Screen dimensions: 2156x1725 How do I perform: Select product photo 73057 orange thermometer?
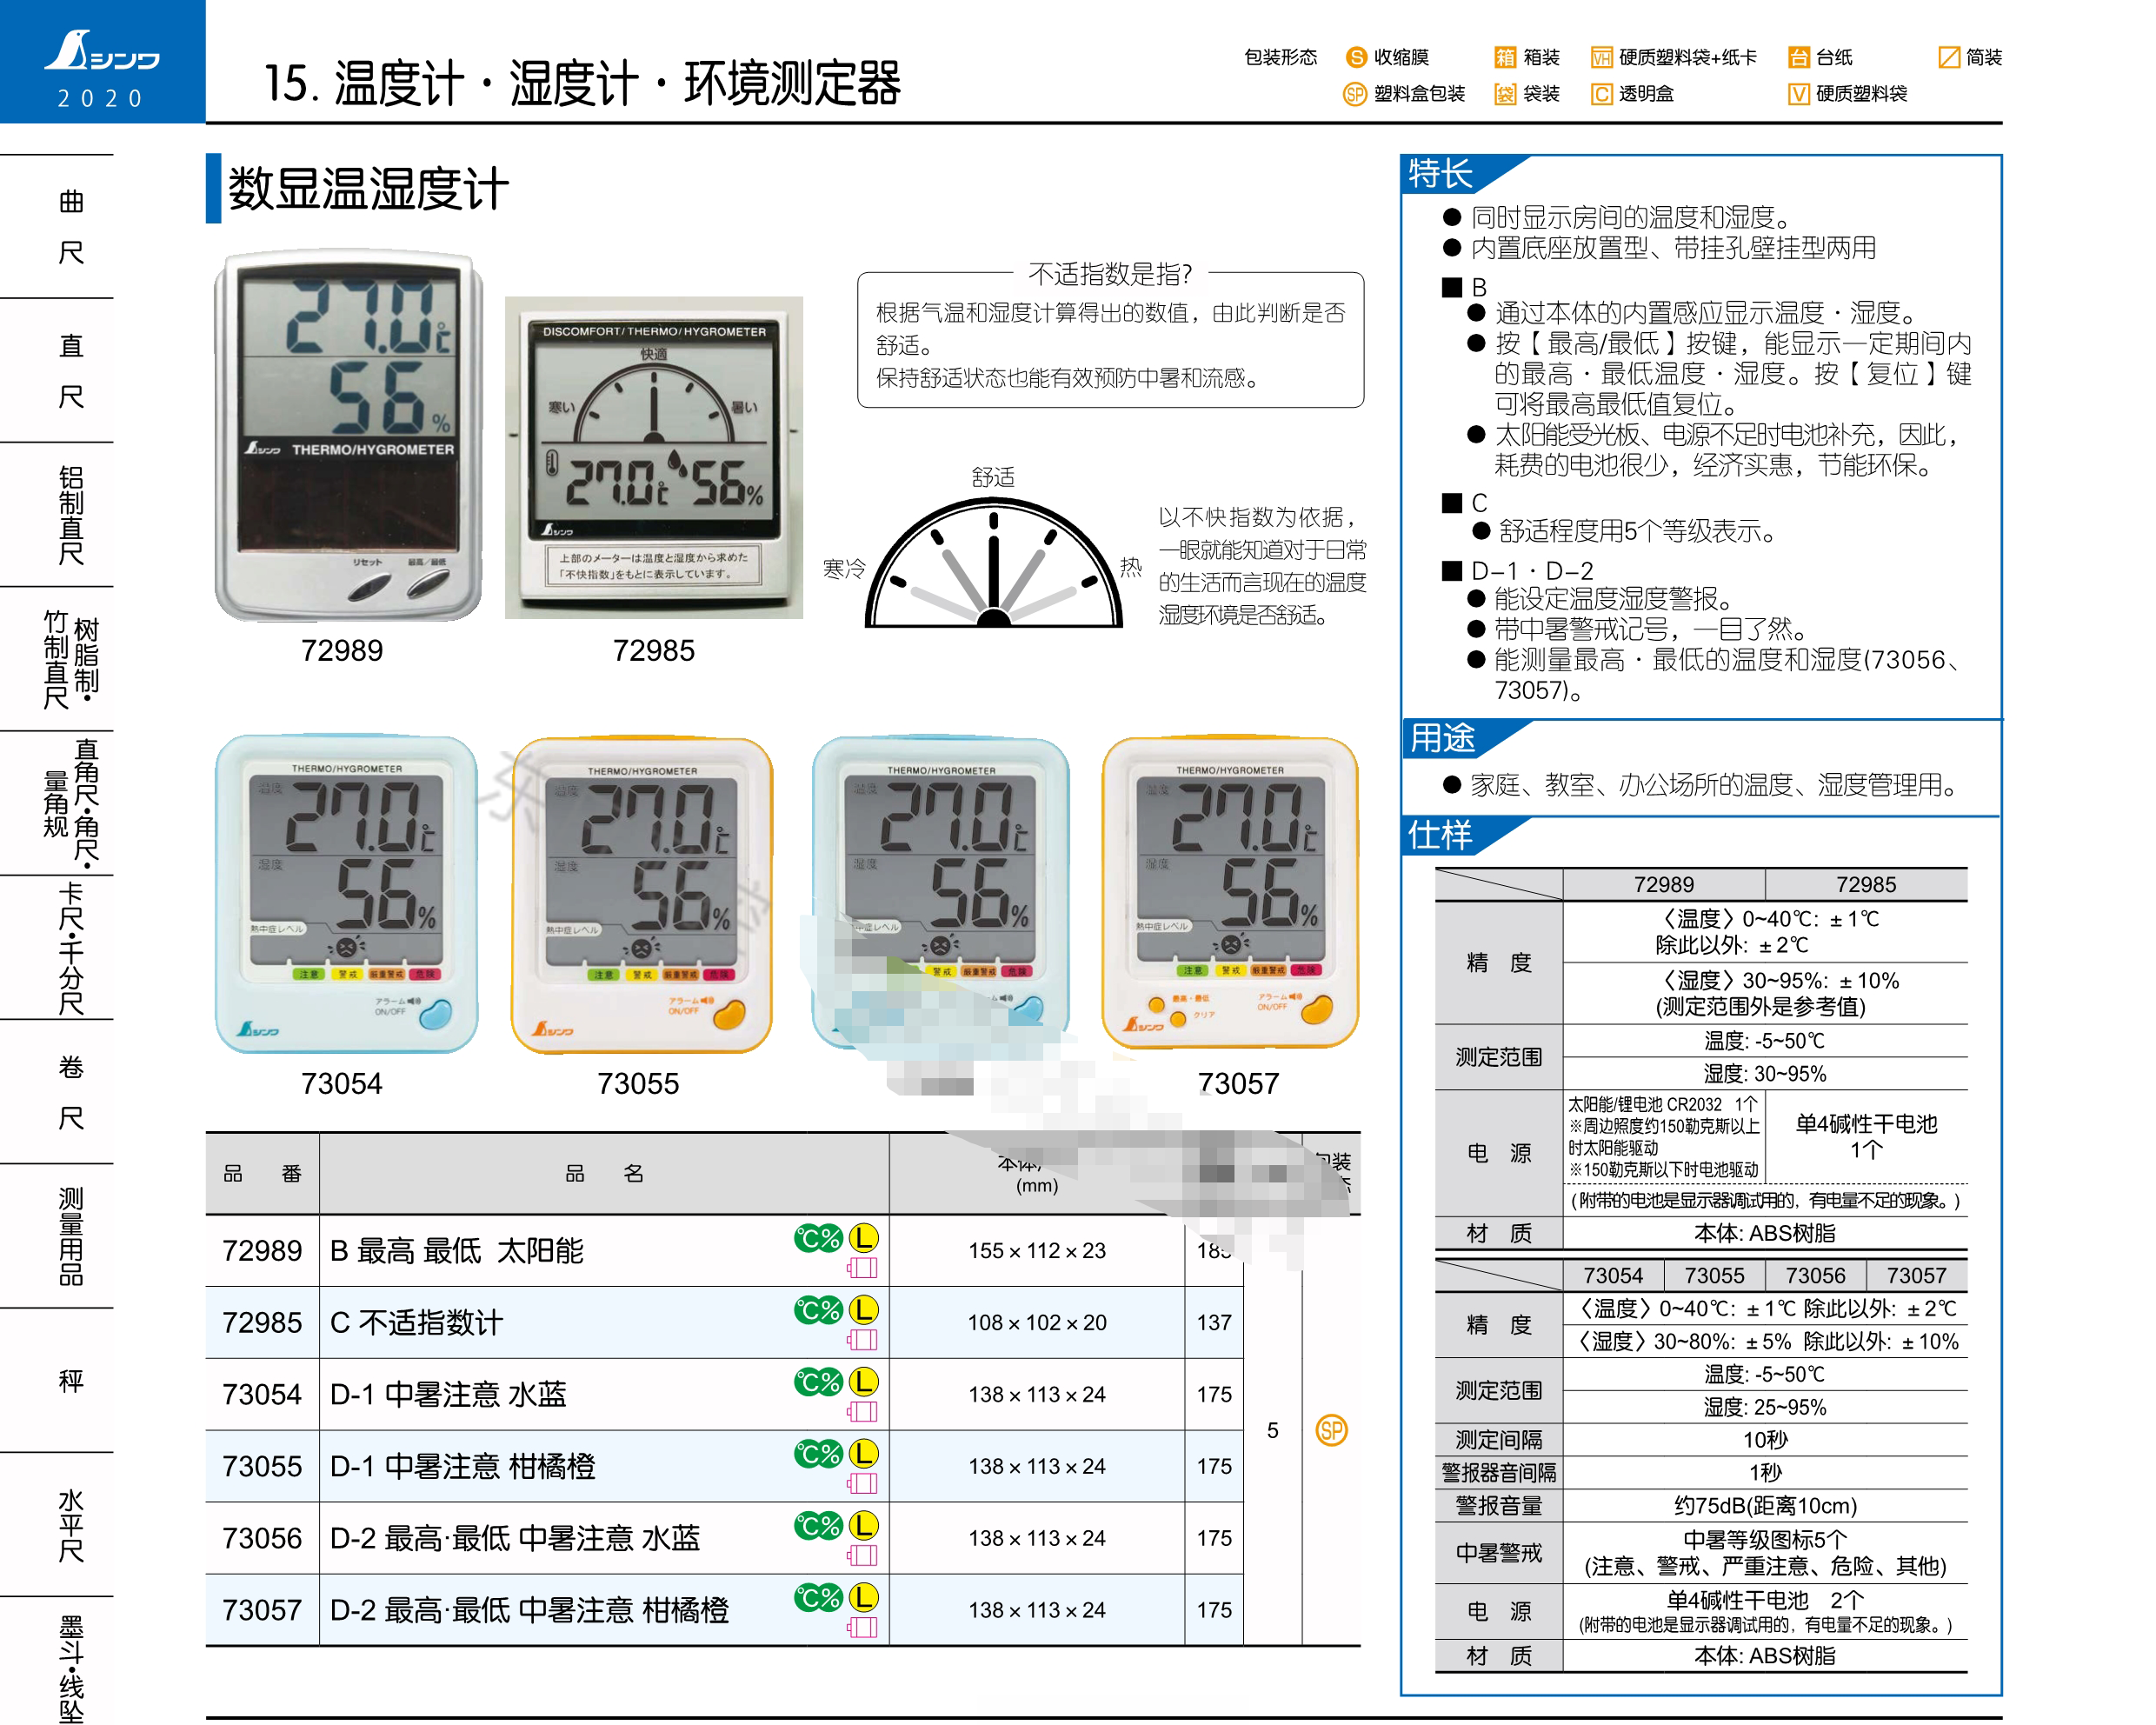point(1230,893)
